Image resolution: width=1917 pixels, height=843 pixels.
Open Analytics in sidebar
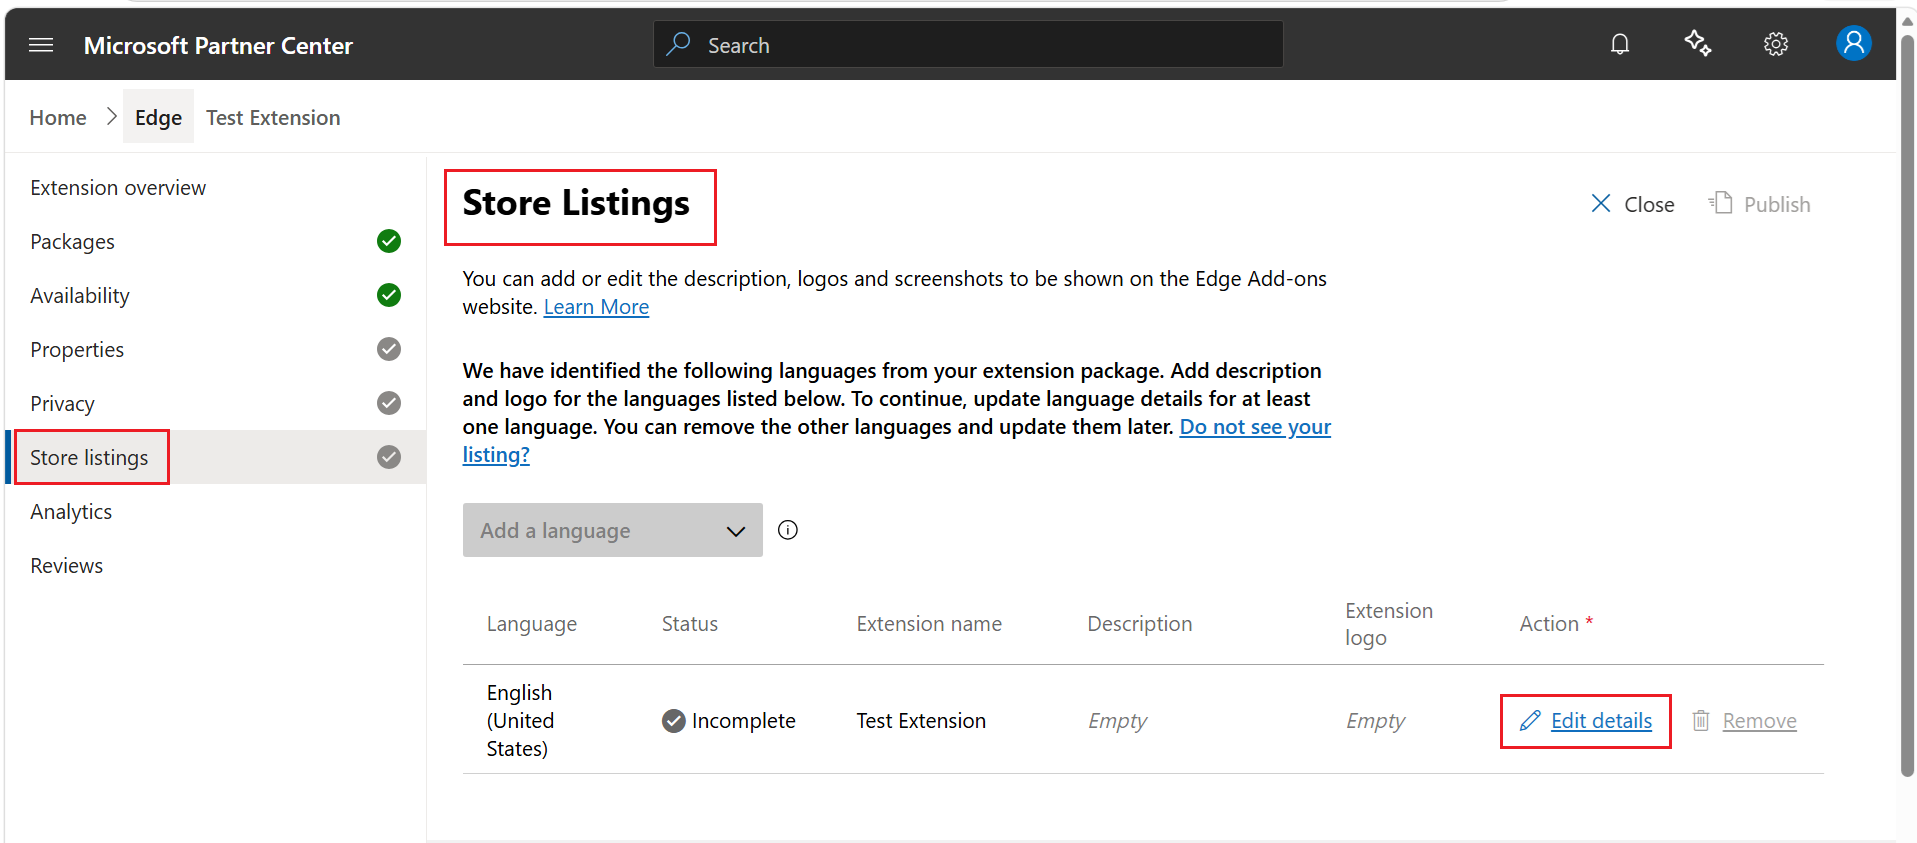(x=71, y=512)
